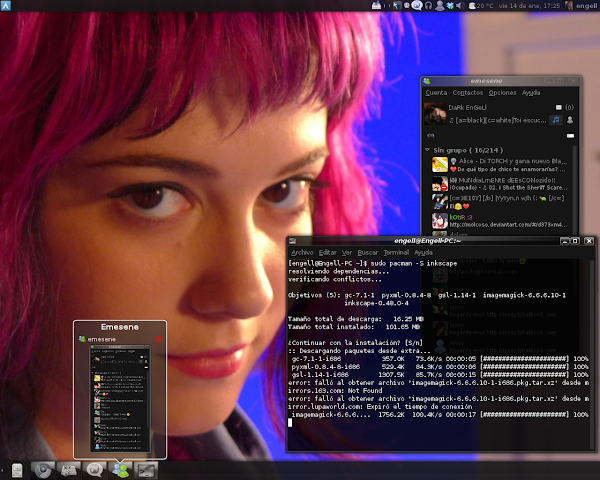Click the gsl-1.14-1-i686 progress bar
The height and width of the screenshot is (480, 600).
point(525,375)
